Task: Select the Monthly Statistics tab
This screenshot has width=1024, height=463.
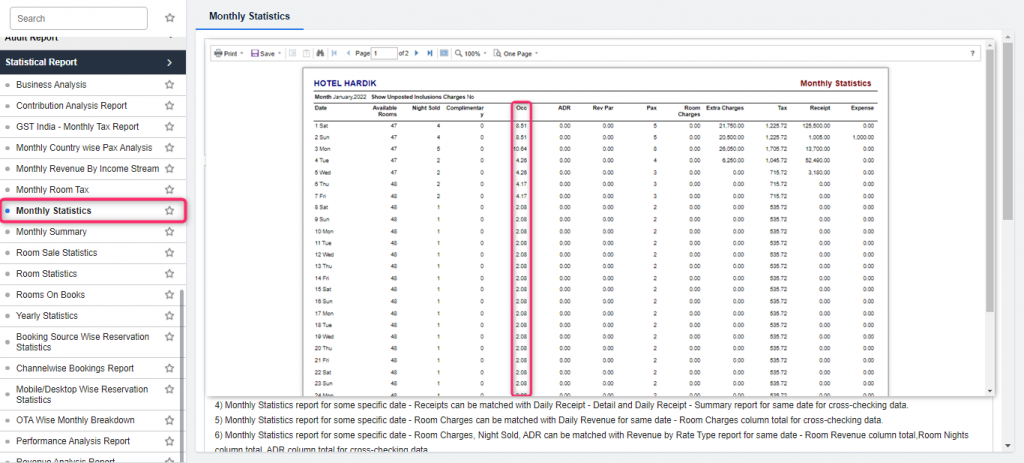Action: point(249,16)
